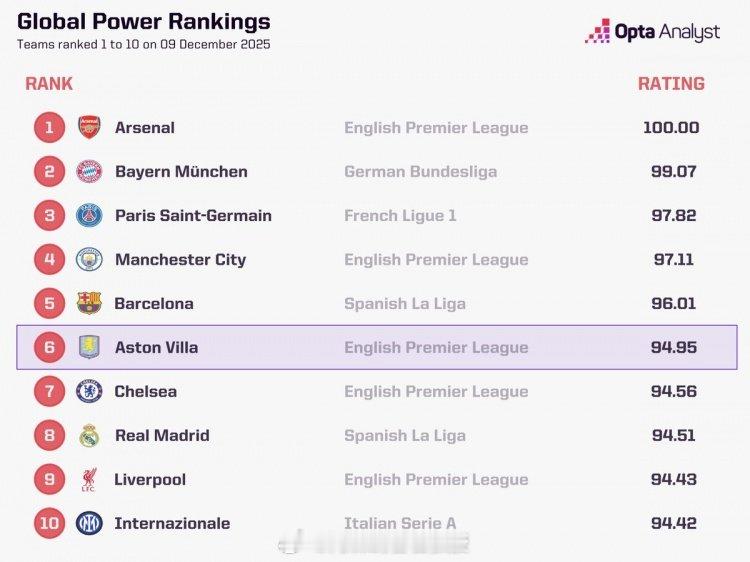Image resolution: width=750 pixels, height=562 pixels.
Task: Select the Aston Villa crest icon
Action: point(89,347)
